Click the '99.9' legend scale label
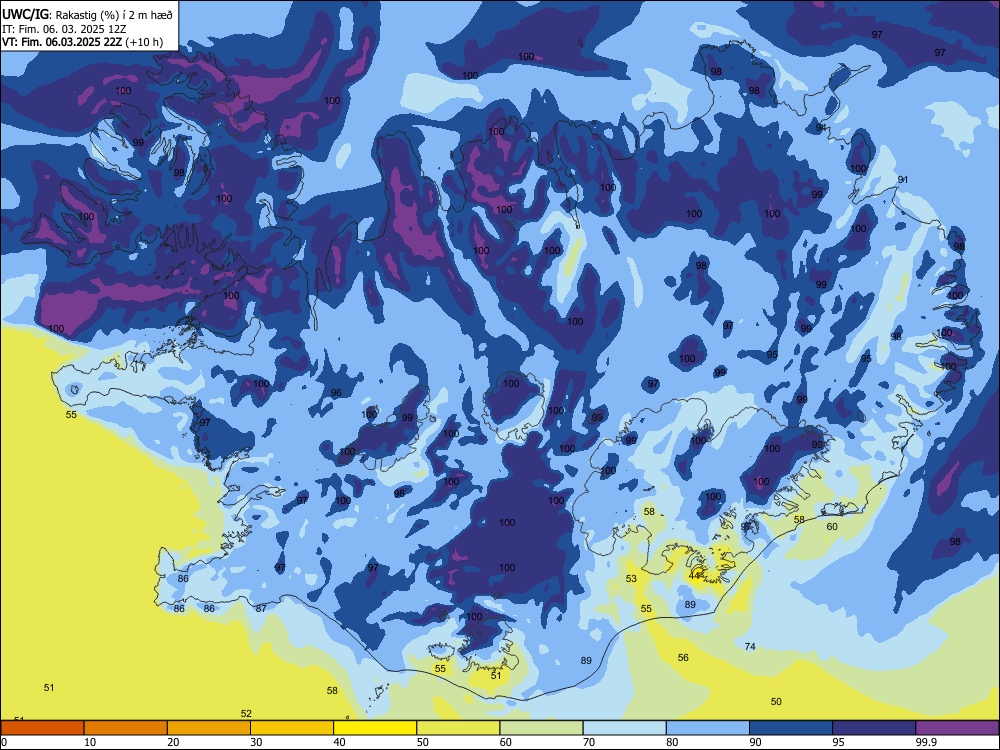The height and width of the screenshot is (750, 1000). point(926,742)
